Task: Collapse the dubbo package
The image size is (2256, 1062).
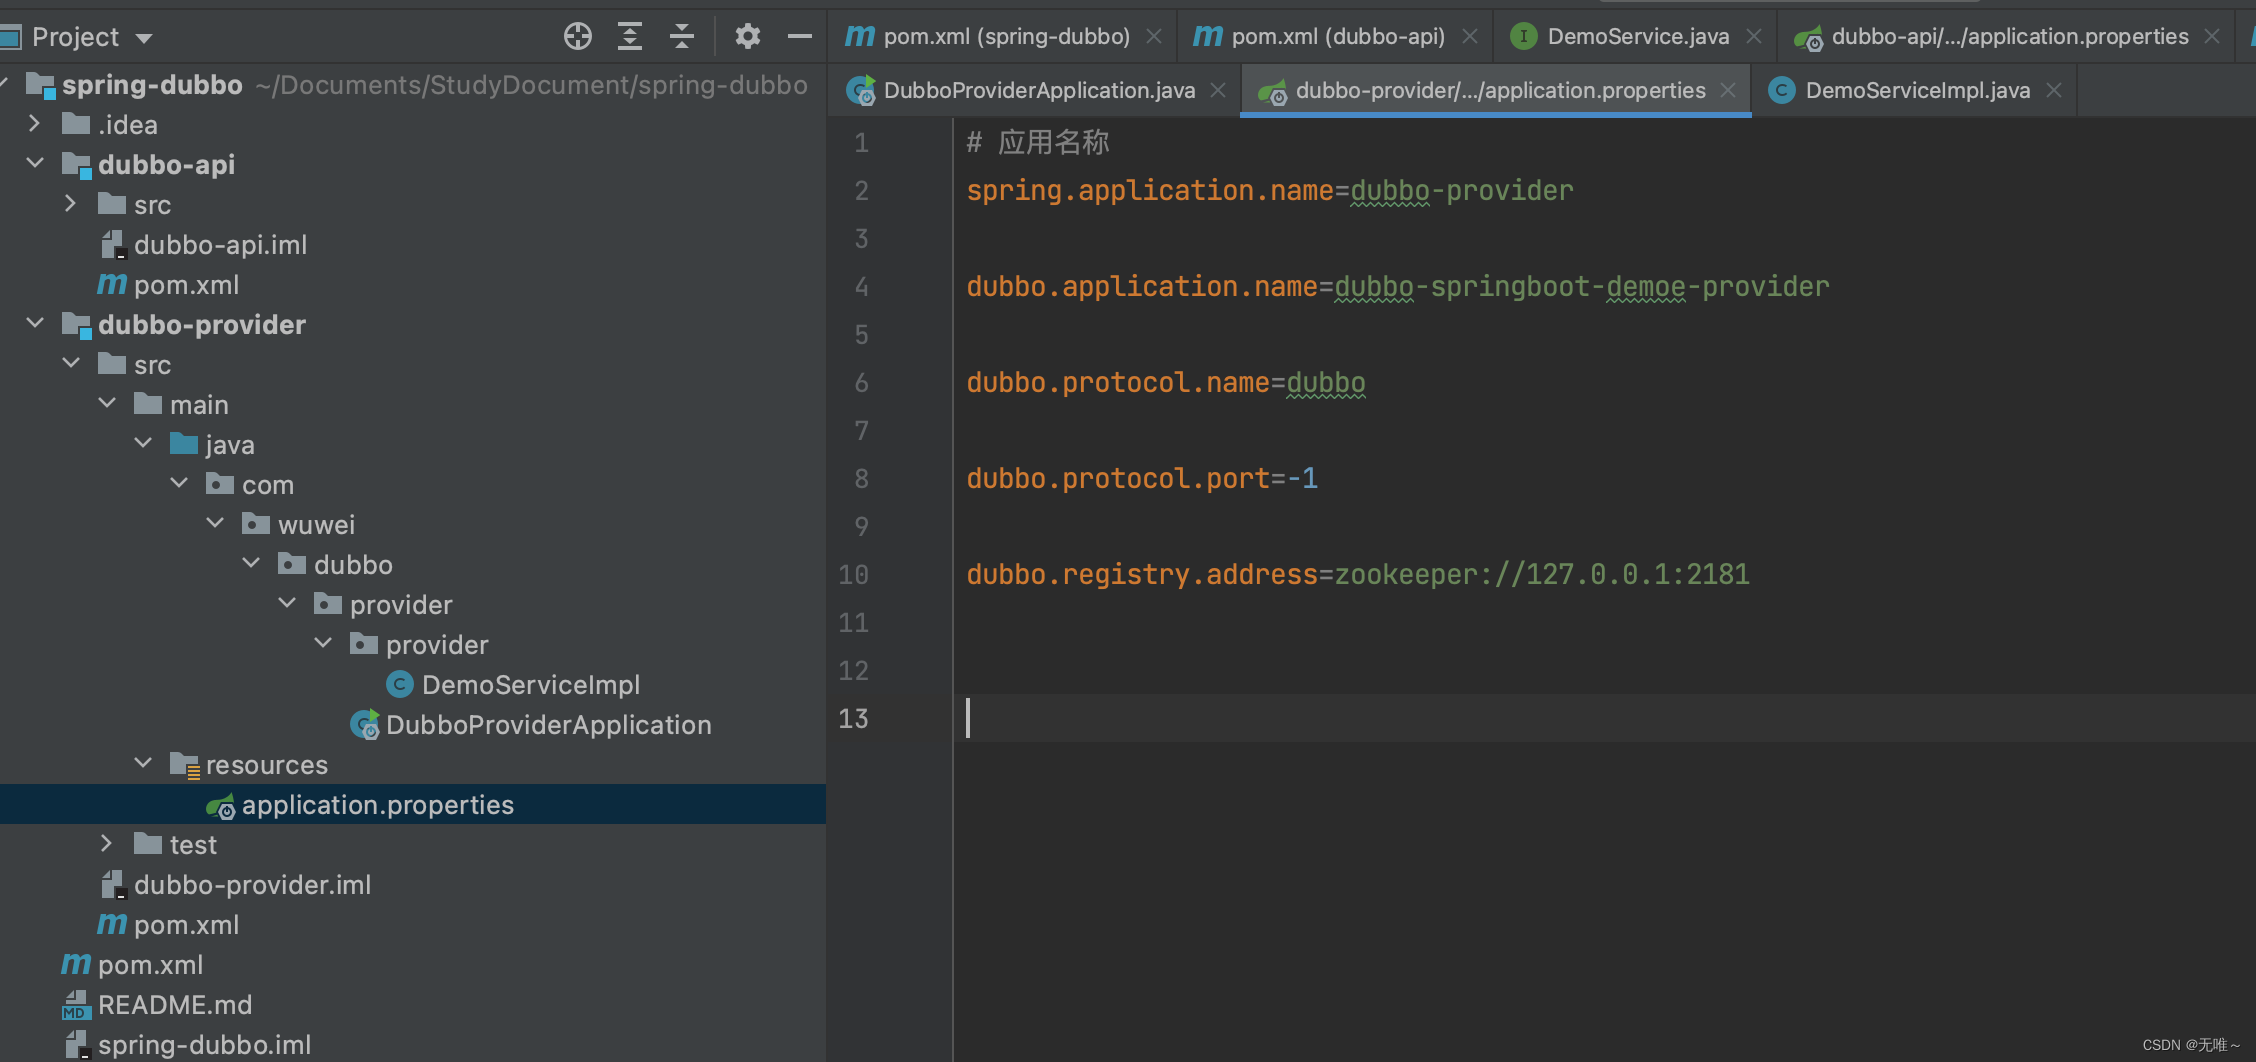Action: [250, 564]
